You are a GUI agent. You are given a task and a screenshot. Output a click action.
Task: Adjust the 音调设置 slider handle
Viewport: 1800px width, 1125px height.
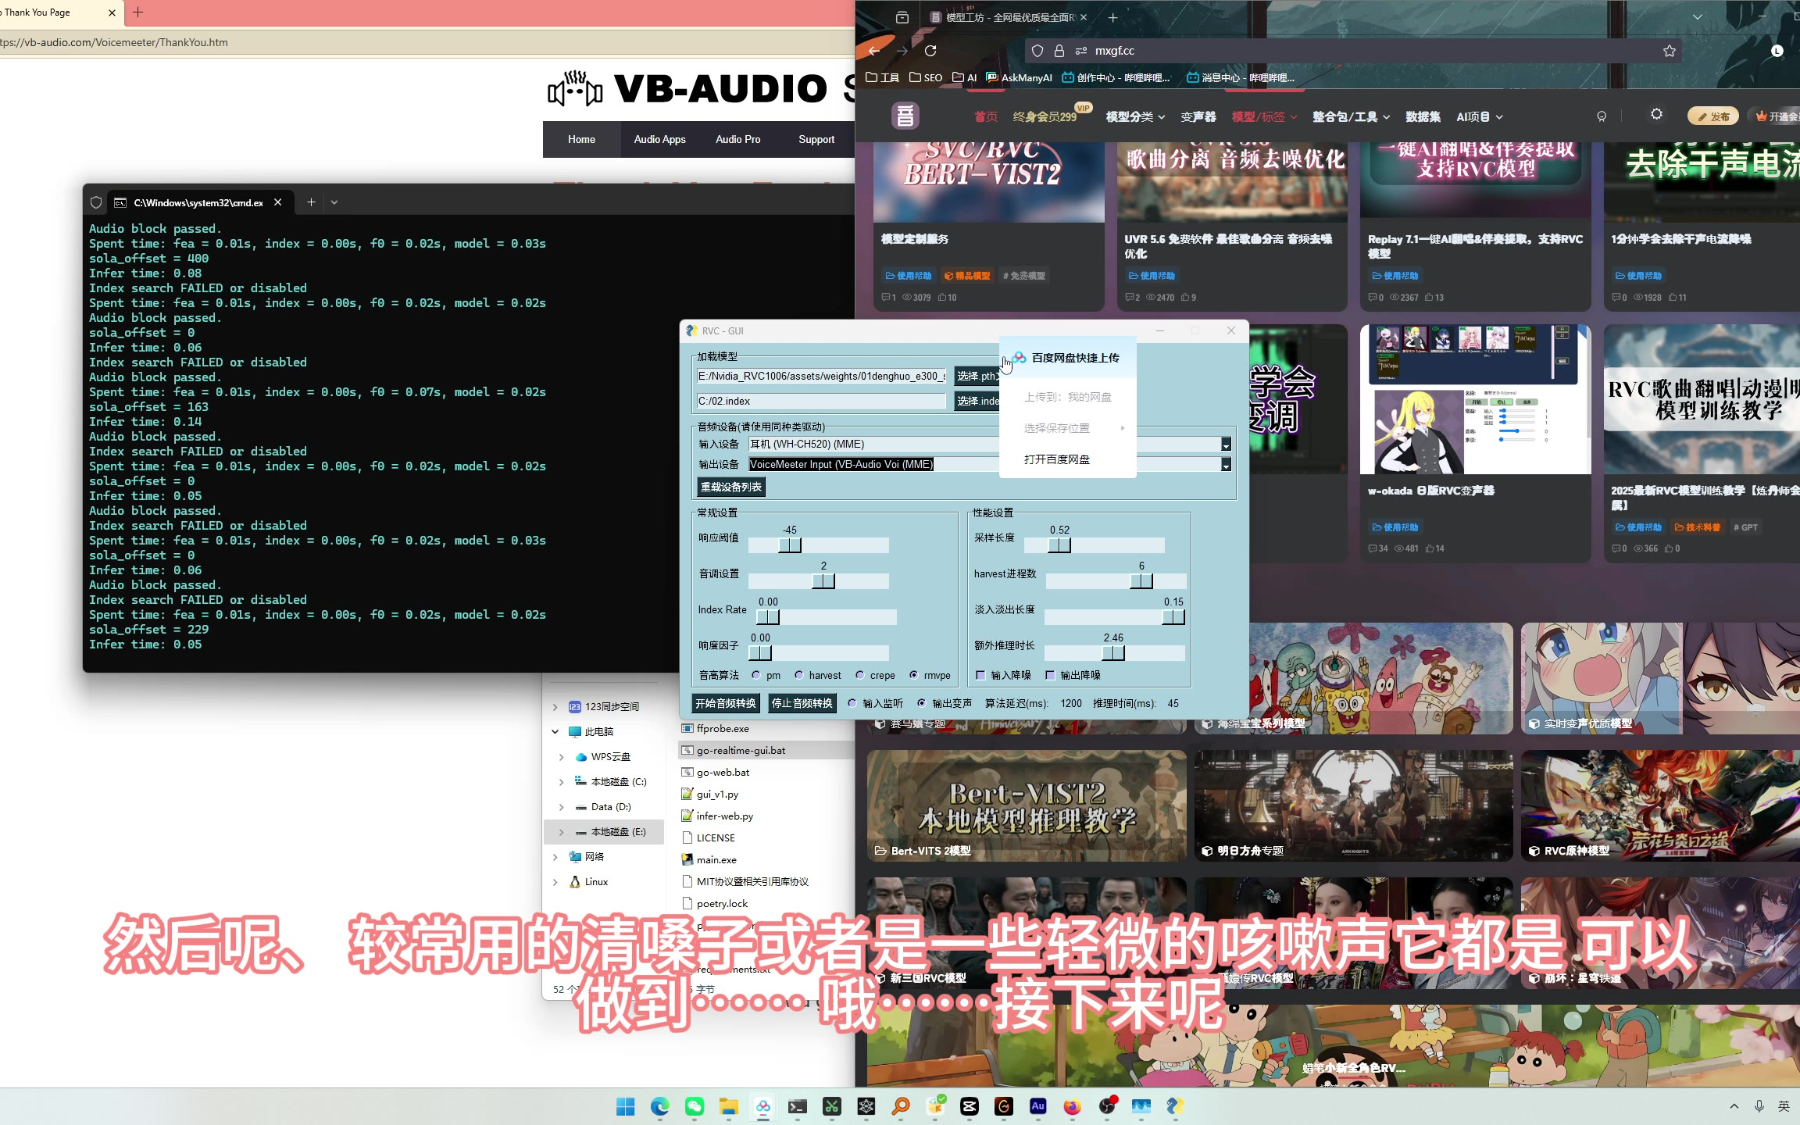point(823,581)
